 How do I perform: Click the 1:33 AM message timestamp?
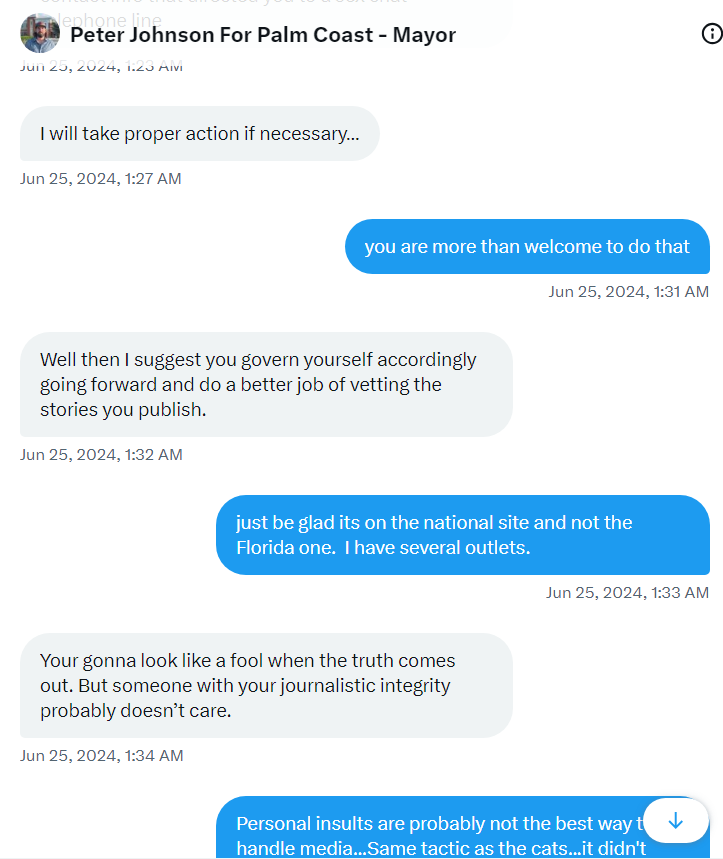(627, 593)
